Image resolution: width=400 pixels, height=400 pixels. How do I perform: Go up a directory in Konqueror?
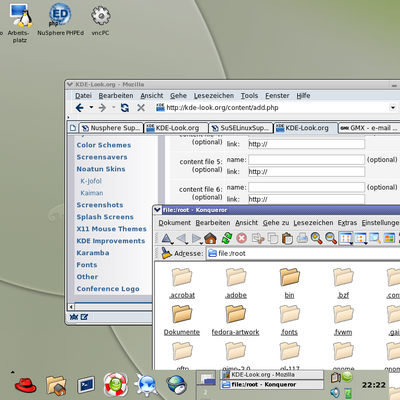coord(167,238)
